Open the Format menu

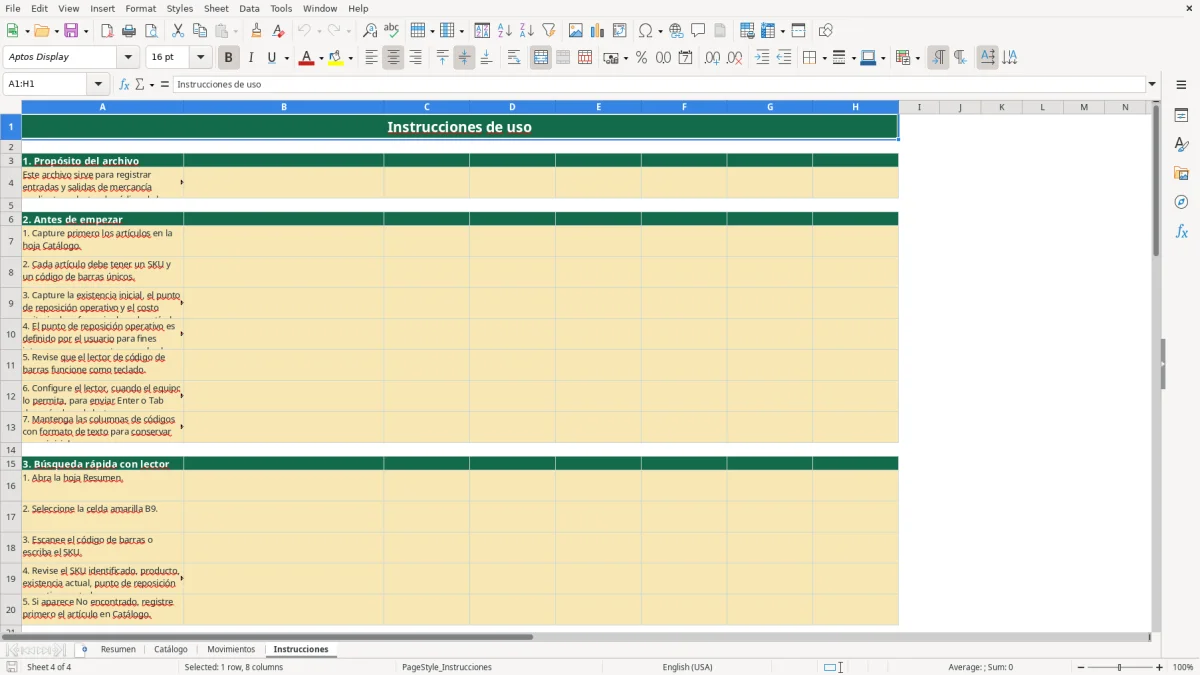click(x=140, y=8)
